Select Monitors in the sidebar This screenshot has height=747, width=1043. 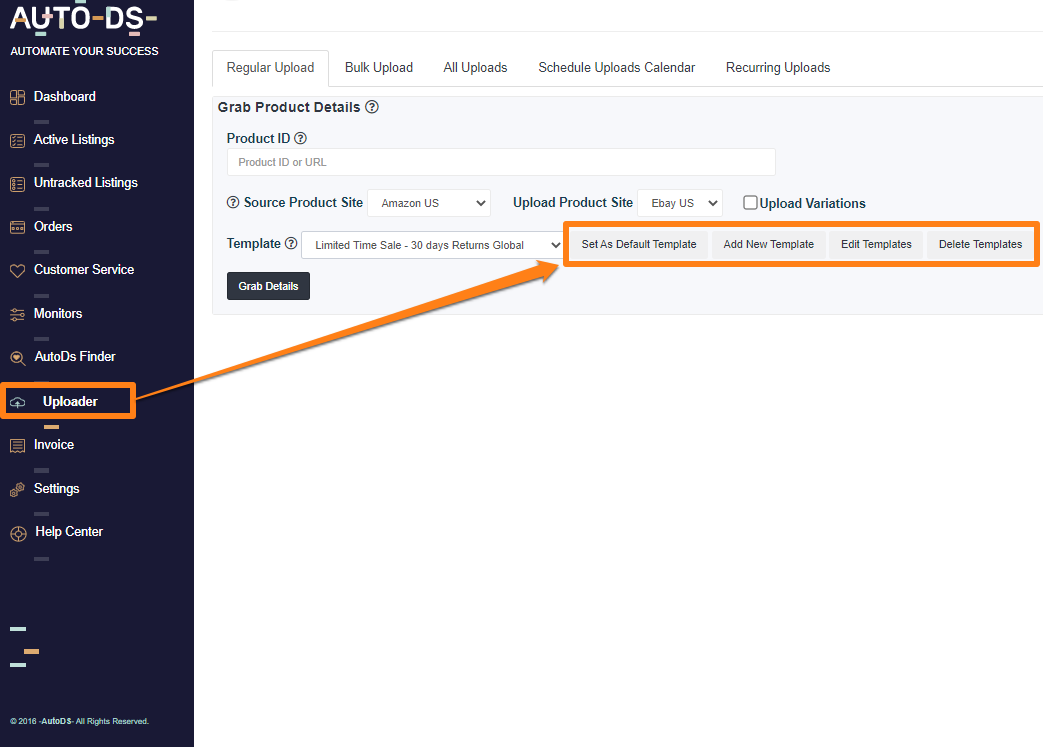pyautogui.click(x=58, y=314)
